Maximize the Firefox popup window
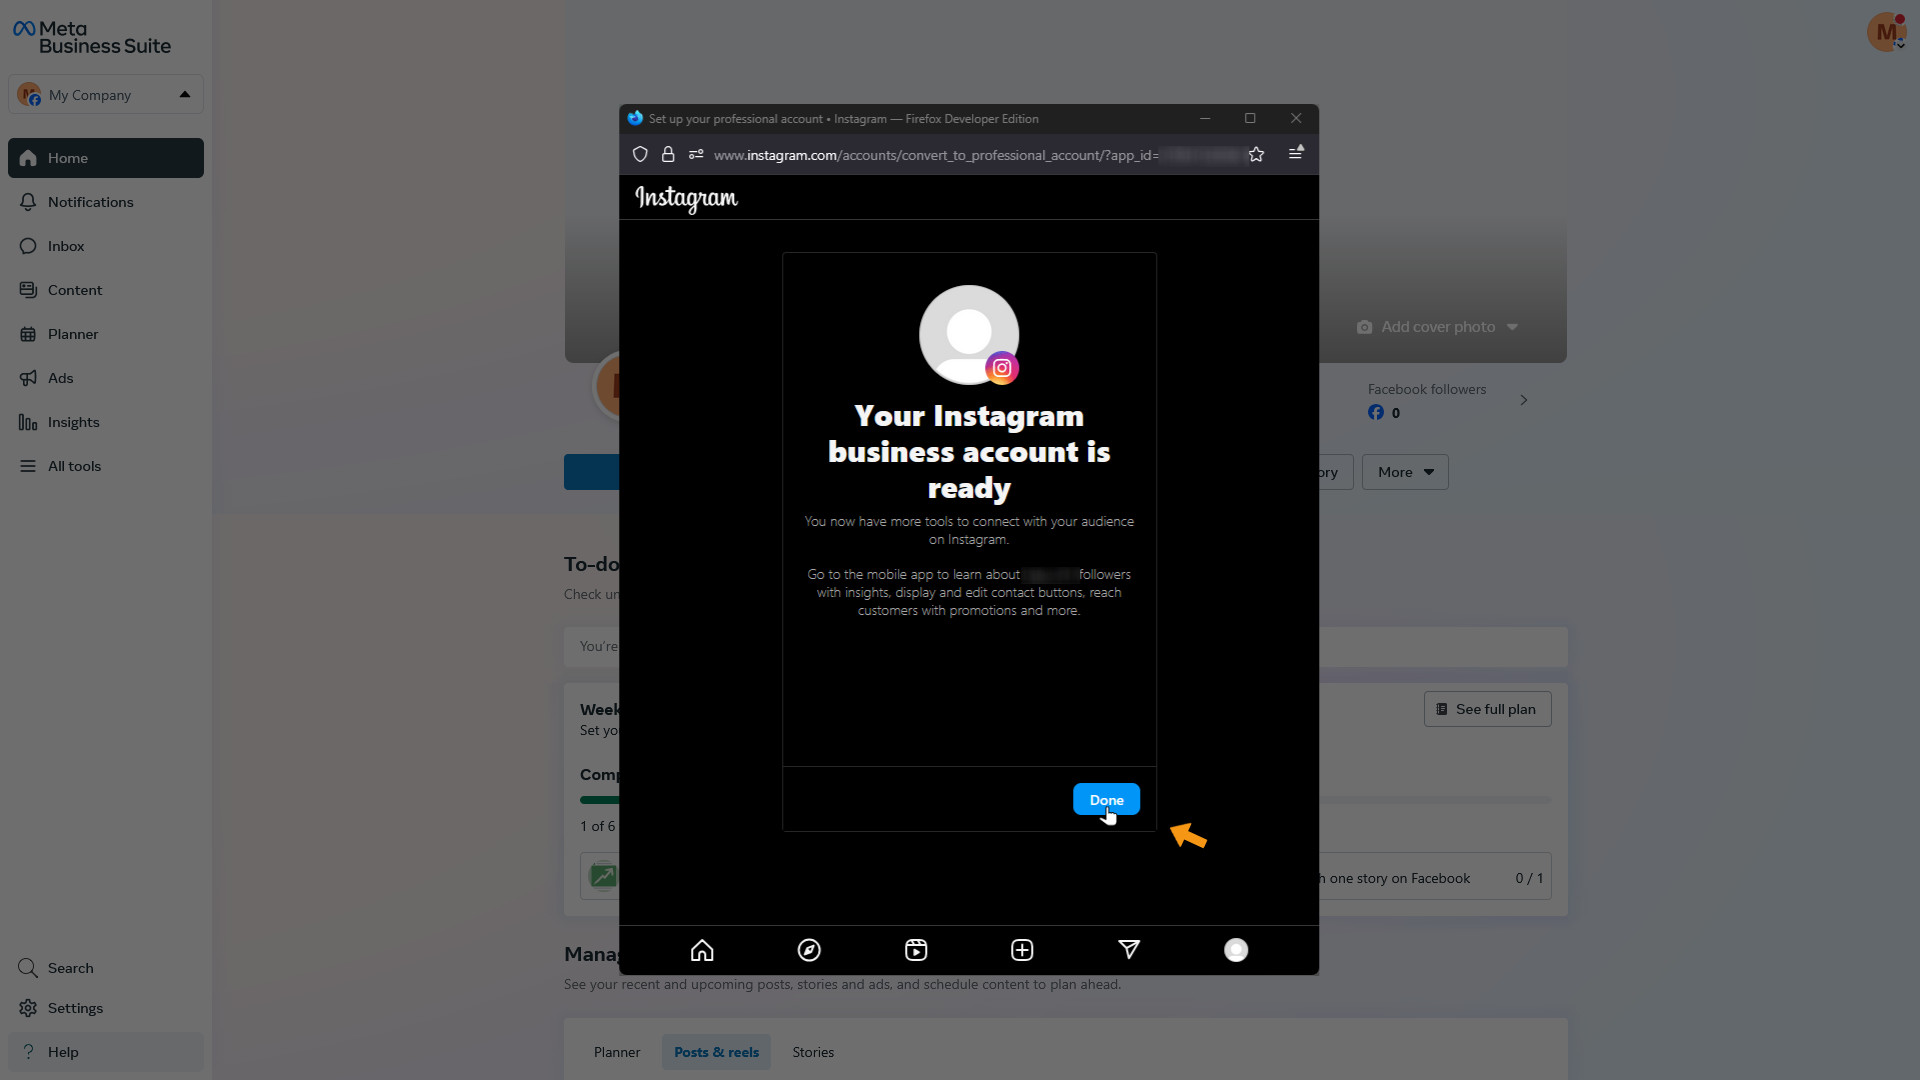The height and width of the screenshot is (1080, 1920). 1250,118
